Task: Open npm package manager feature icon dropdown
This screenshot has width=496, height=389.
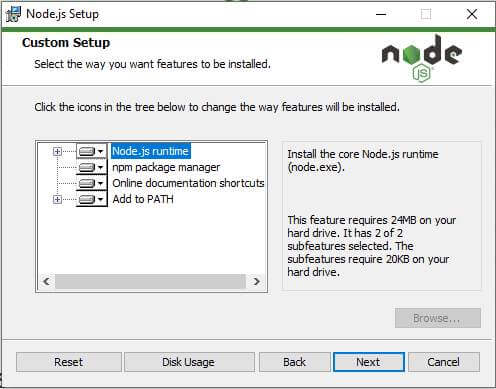Action: coord(92,167)
